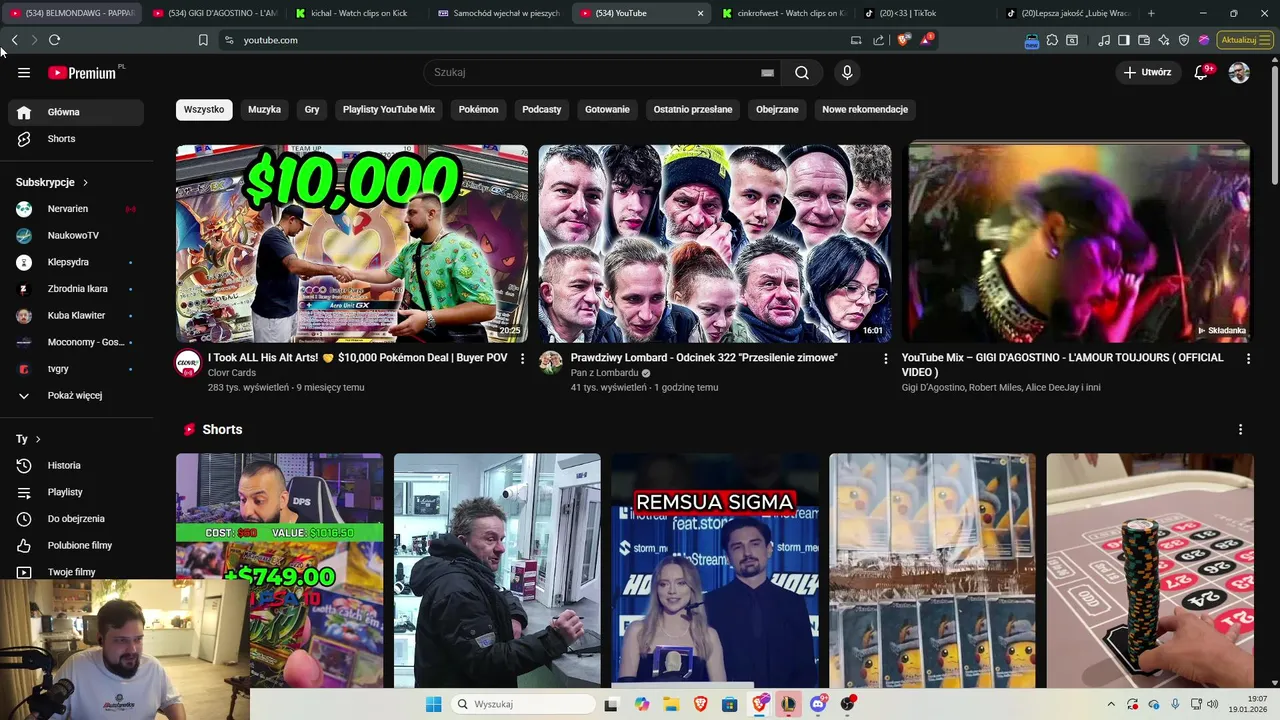The height and width of the screenshot is (720, 1280).
Task: Toggle the browser sidebar panel icon
Action: point(1123,40)
